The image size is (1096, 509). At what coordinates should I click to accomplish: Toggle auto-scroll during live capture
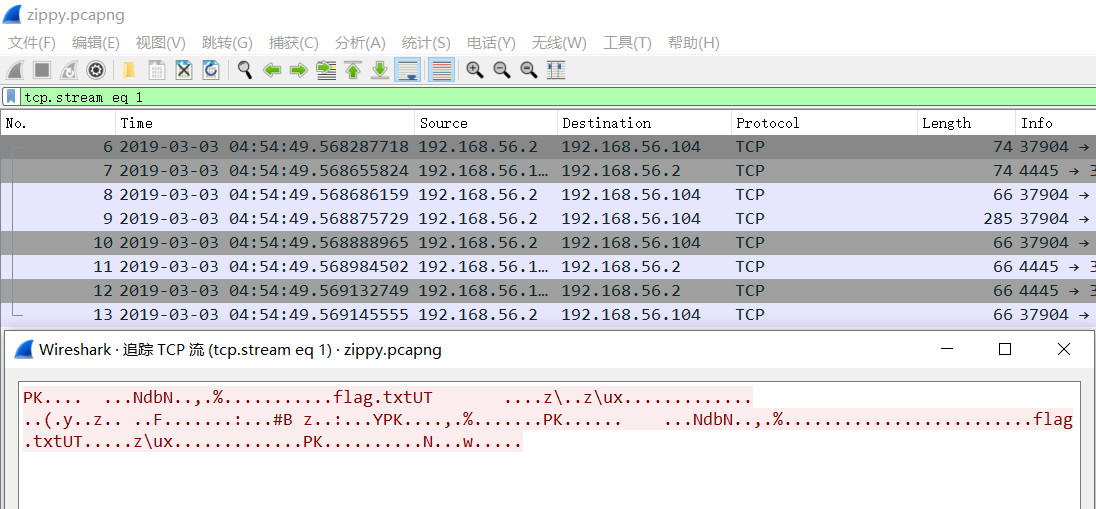[408, 70]
